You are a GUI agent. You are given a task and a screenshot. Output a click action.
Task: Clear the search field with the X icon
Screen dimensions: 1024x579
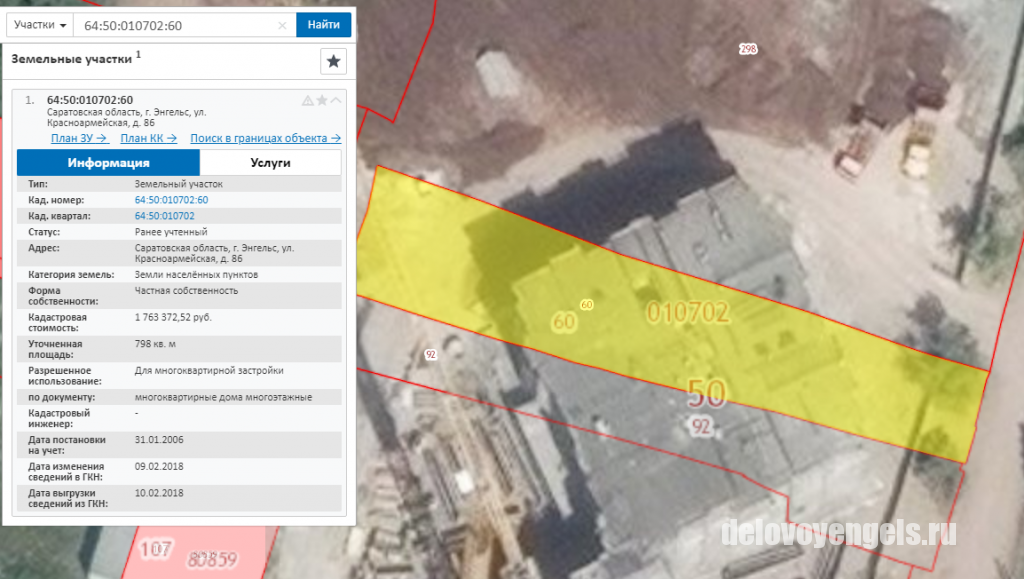282,25
